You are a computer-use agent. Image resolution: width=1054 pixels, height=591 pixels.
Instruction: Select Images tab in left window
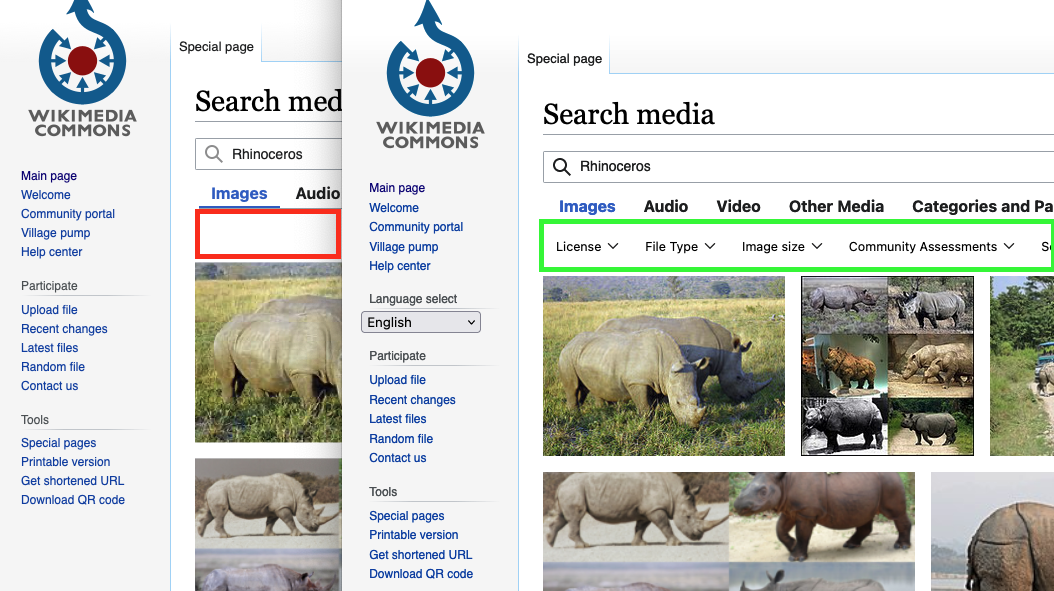point(239,194)
